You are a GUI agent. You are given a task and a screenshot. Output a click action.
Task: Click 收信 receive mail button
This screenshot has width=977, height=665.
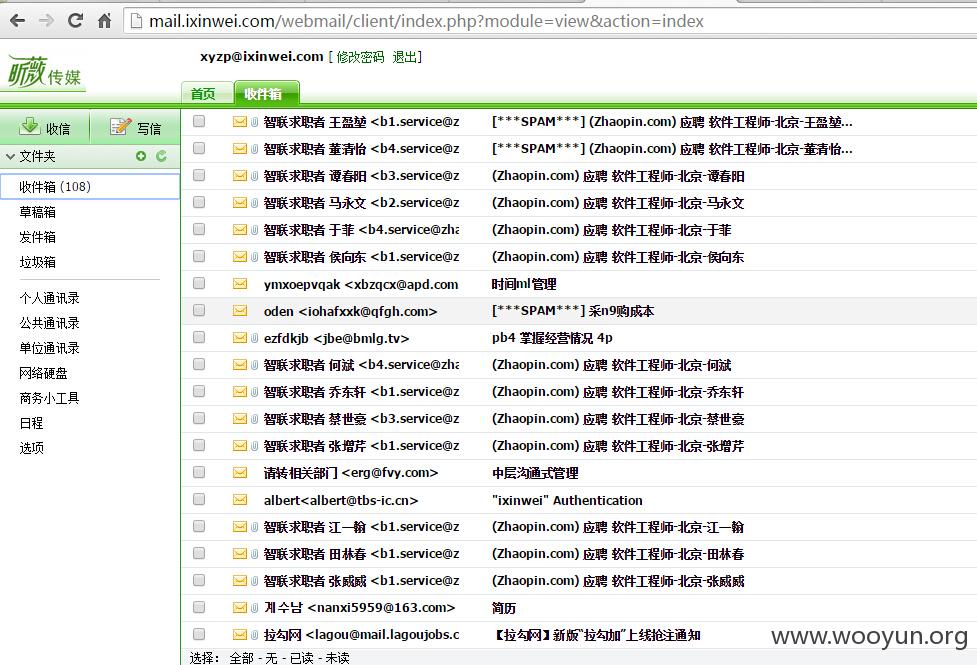point(45,127)
